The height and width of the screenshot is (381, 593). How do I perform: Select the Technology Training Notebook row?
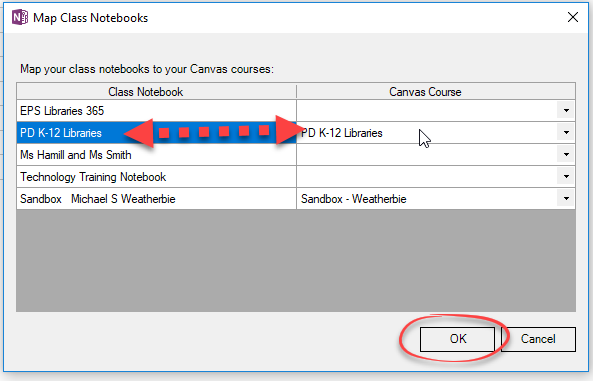pos(156,176)
